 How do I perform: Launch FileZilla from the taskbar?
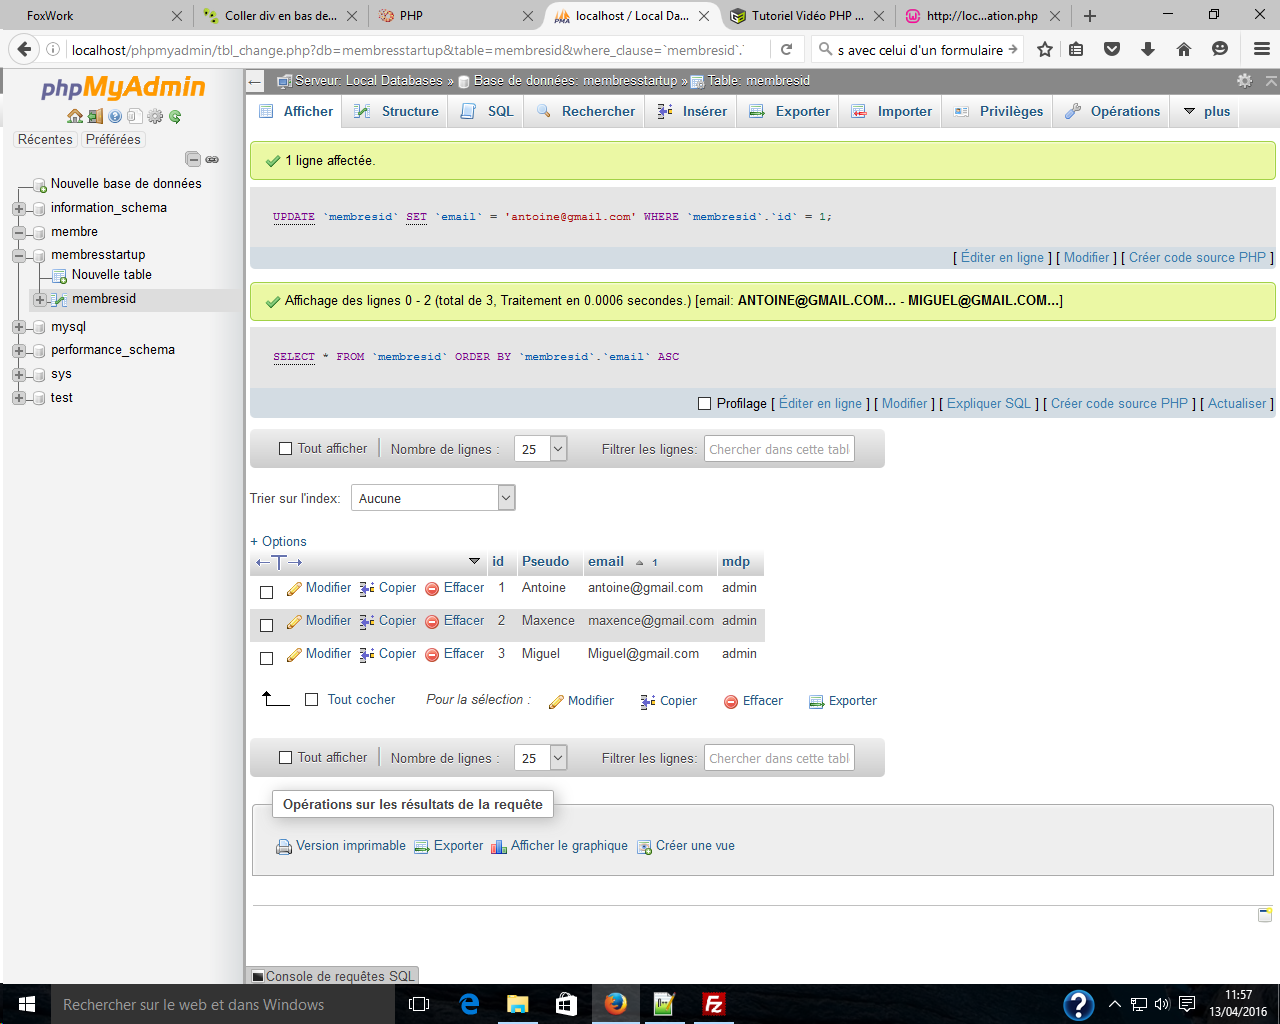tap(712, 1004)
